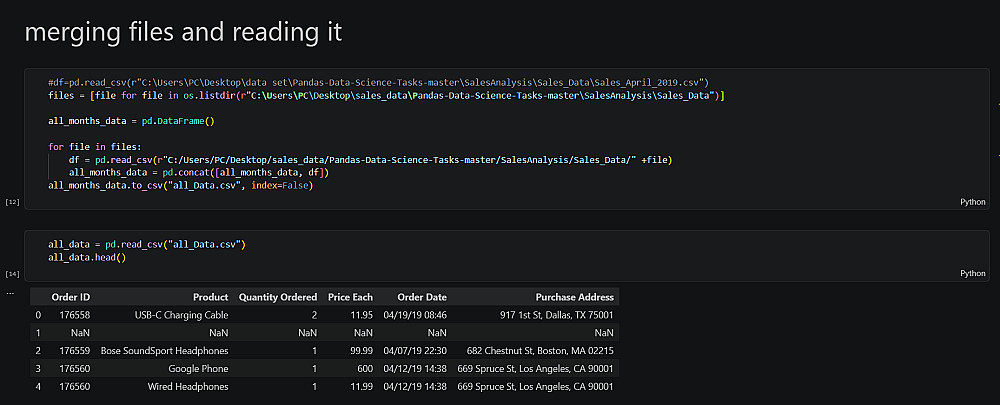This screenshot has width=1000, height=405.
Task: Click the 'for file in files:' line
Action: coord(95,147)
